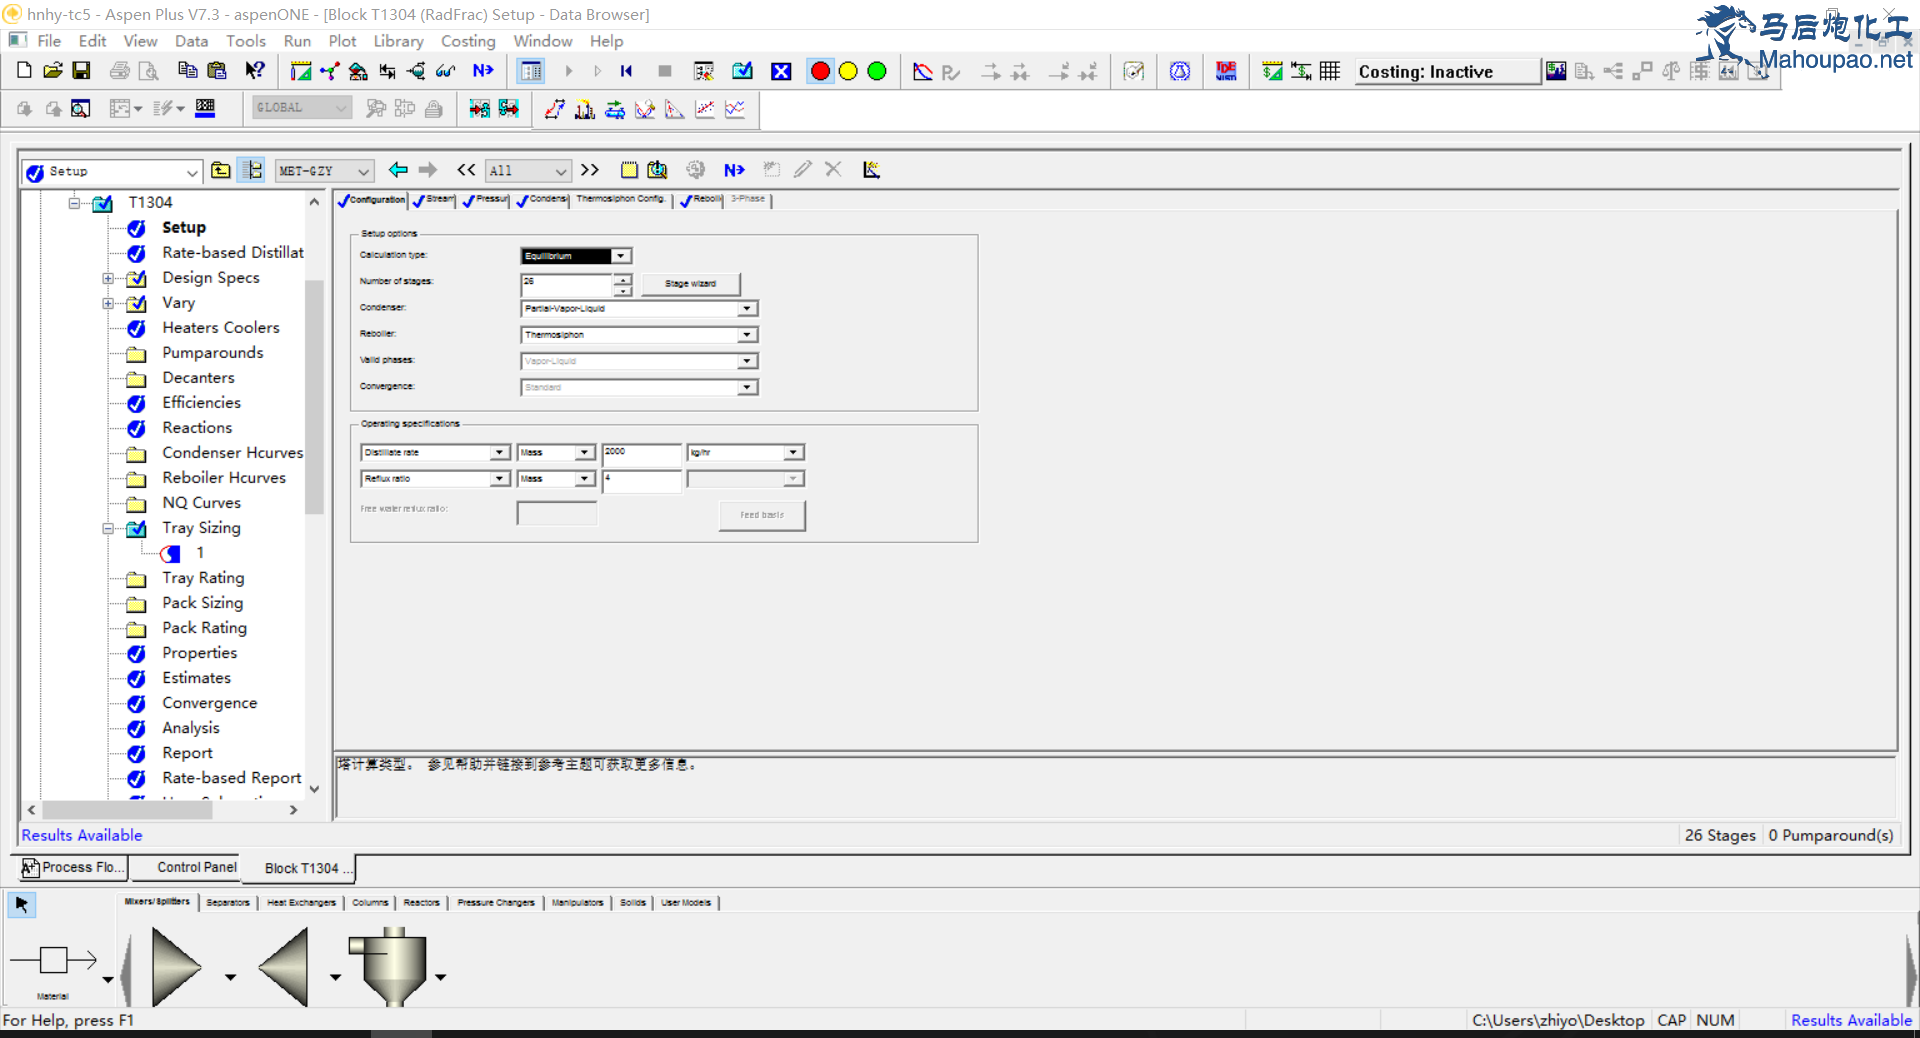This screenshot has width=1920, height=1038.
Task: Open the Setup form selector dropdown
Action: tap(191, 172)
